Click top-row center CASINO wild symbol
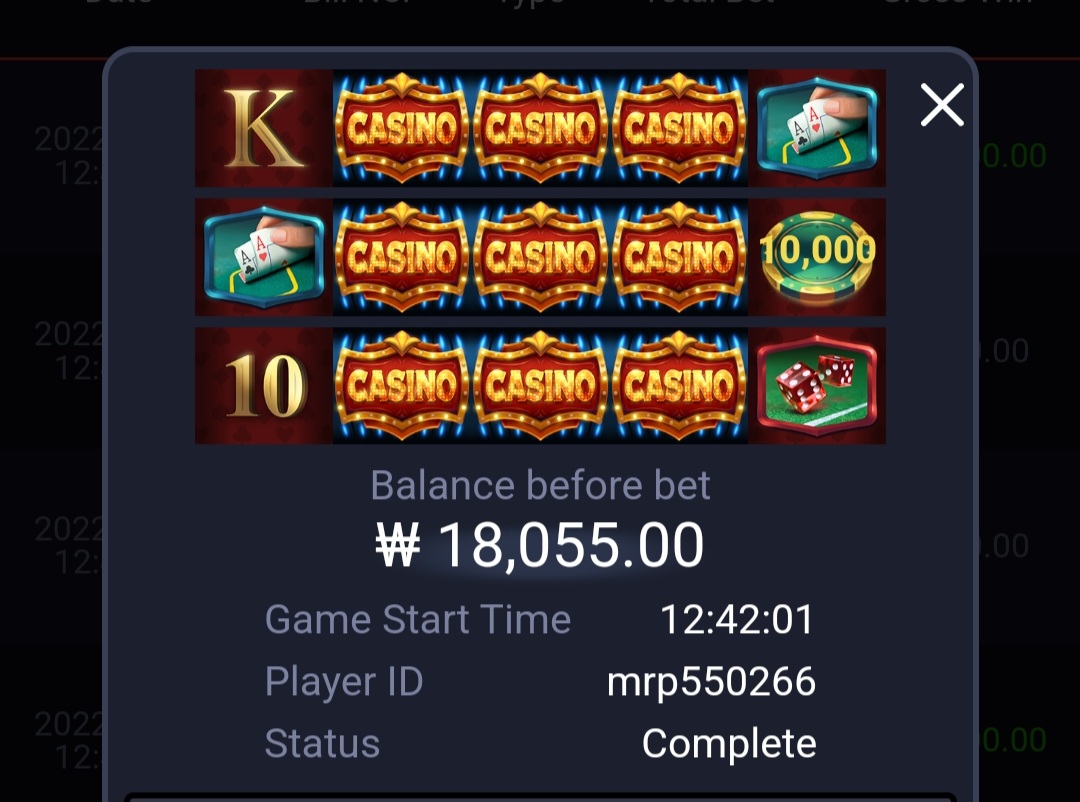 pos(541,128)
